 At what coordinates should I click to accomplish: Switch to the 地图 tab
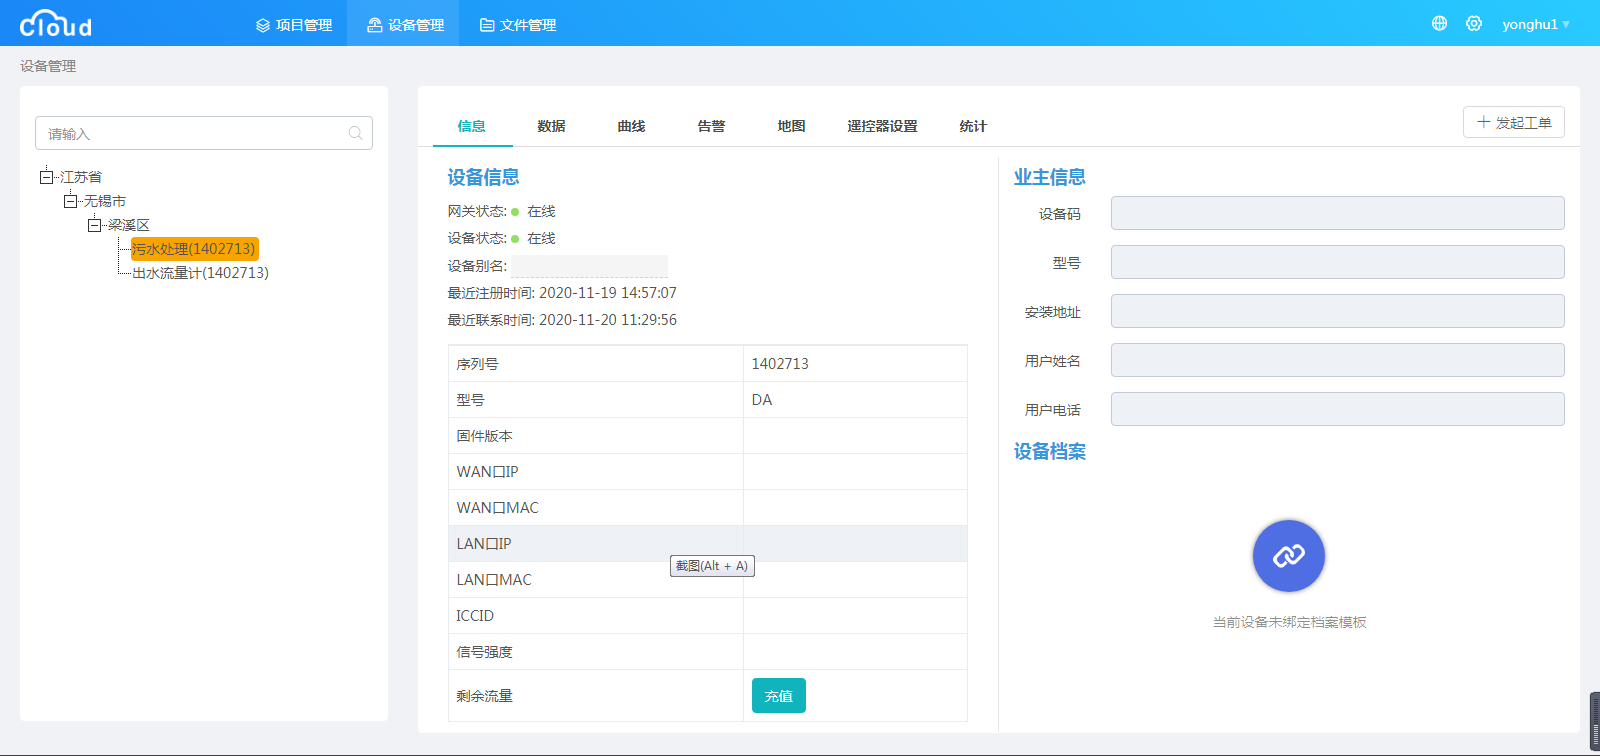pos(792,126)
